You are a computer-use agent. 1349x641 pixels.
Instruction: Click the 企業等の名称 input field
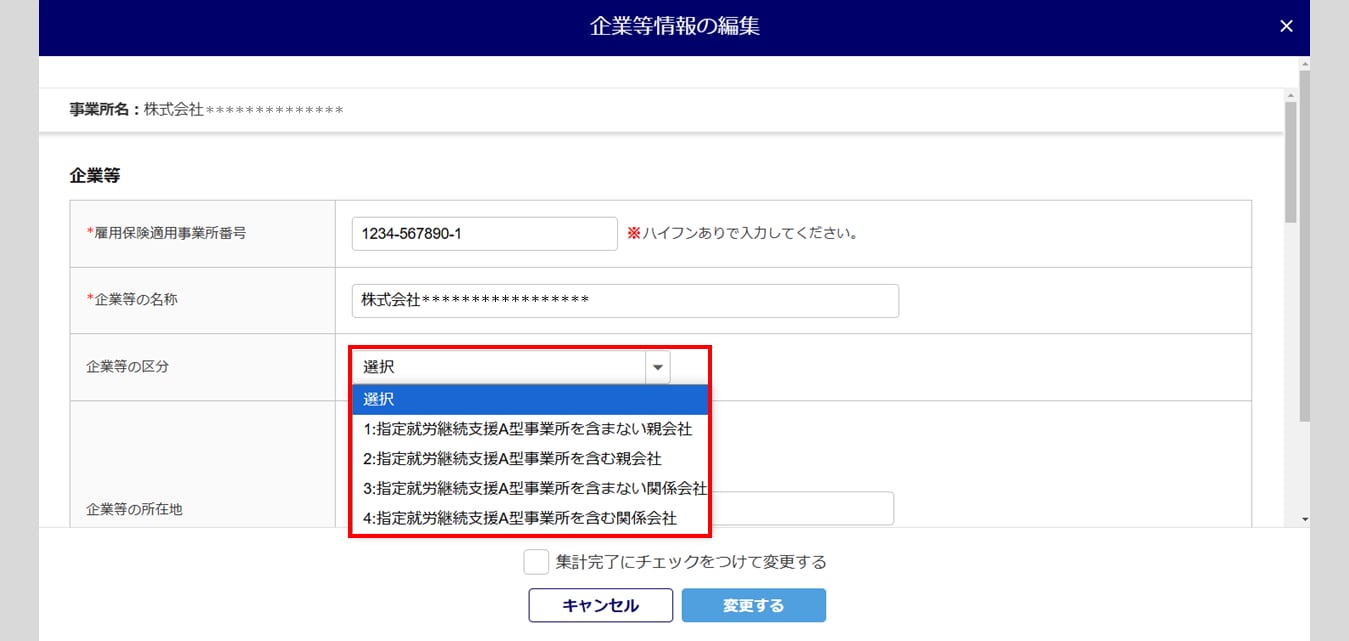pyautogui.click(x=625, y=301)
